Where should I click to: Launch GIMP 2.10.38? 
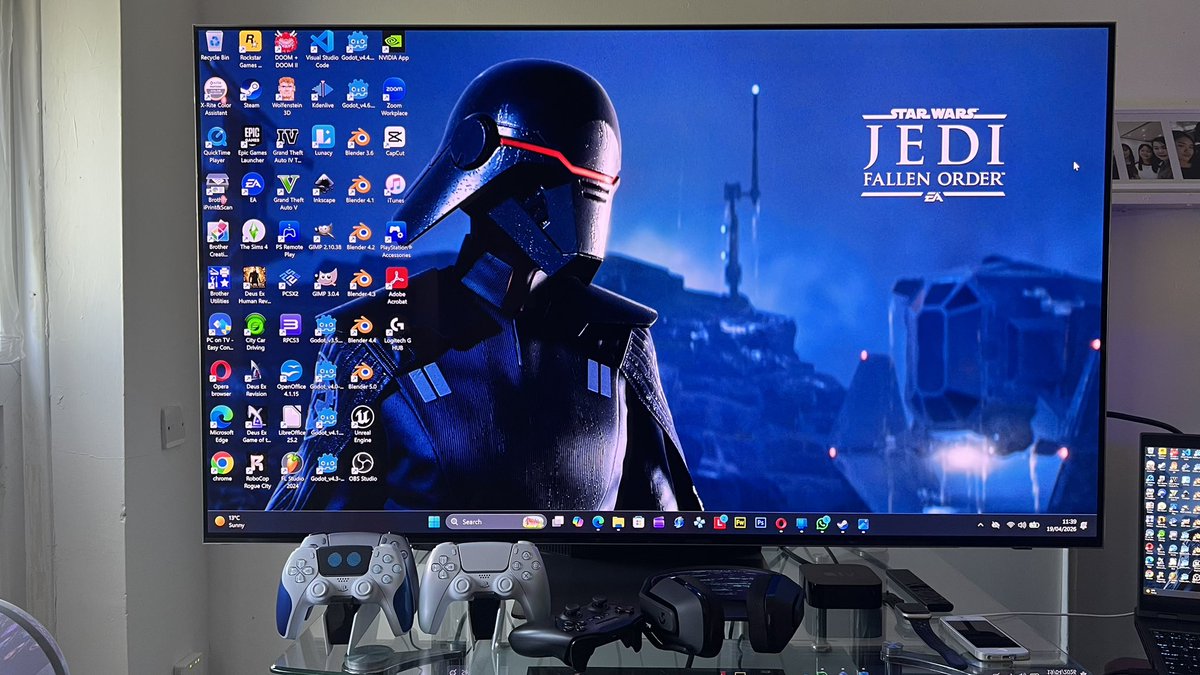[x=324, y=232]
